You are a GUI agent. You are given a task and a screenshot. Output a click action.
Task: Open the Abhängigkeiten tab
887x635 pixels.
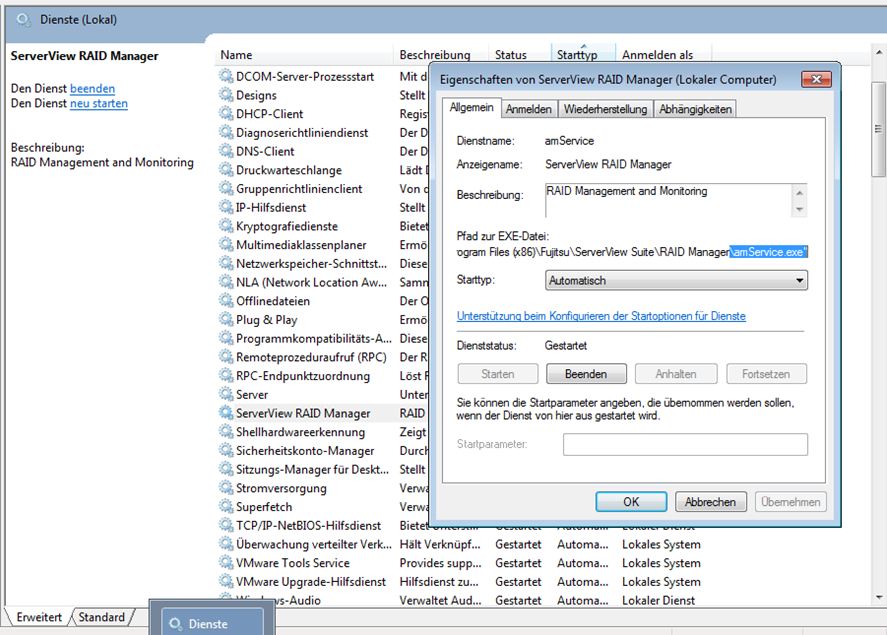pos(695,109)
